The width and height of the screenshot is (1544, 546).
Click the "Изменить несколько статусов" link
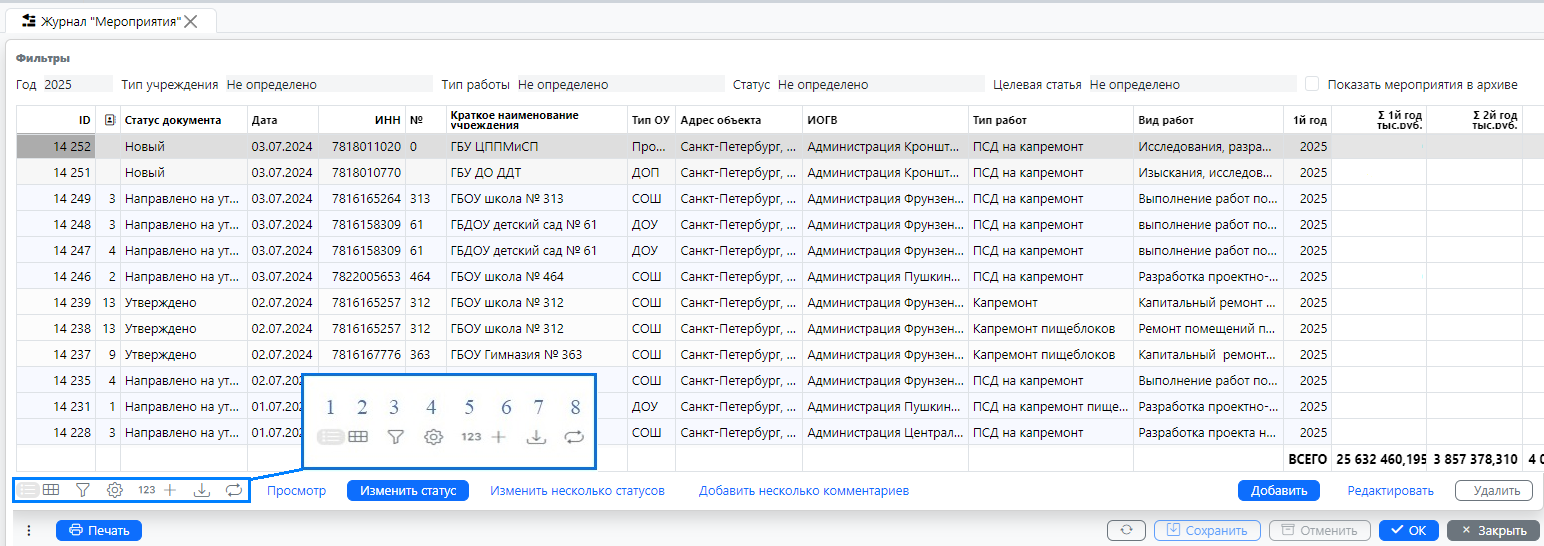[577, 491]
